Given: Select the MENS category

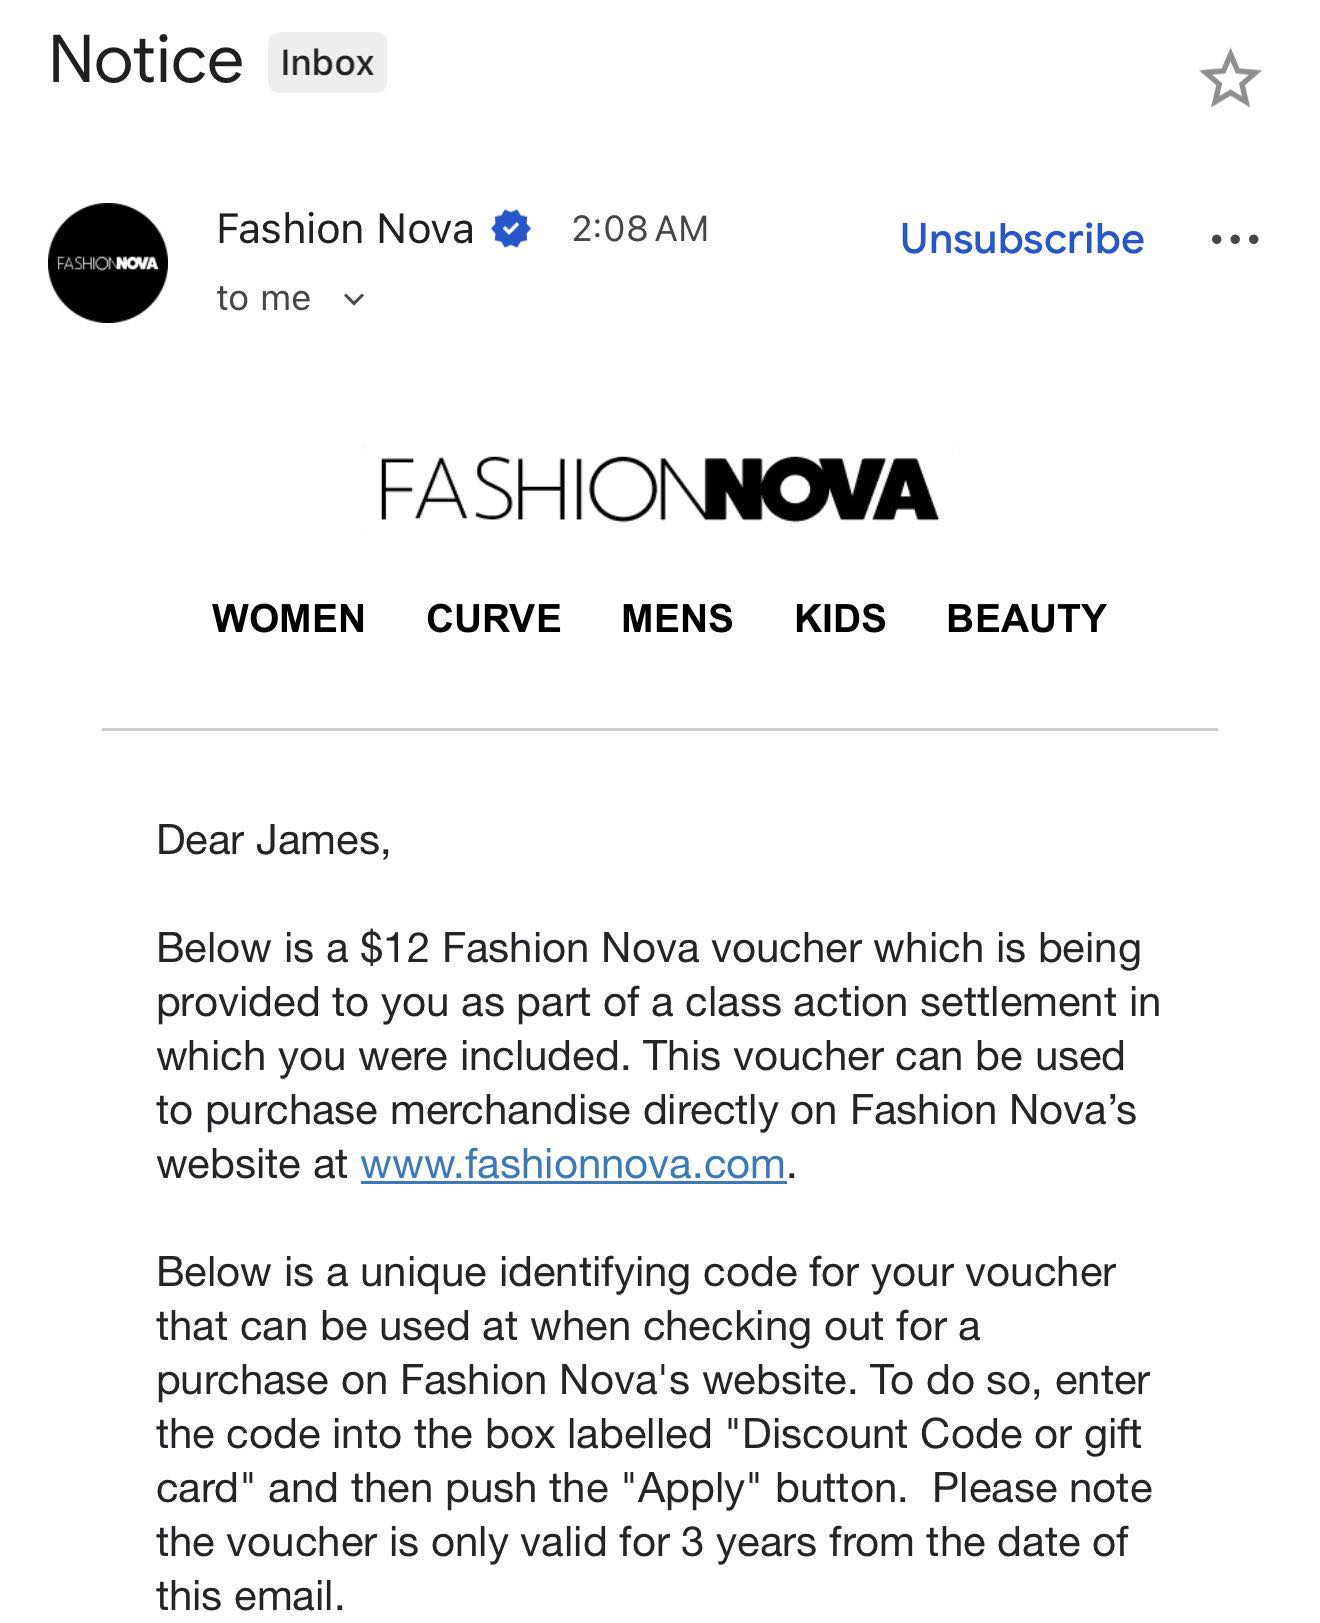Looking at the screenshot, I should [x=677, y=618].
